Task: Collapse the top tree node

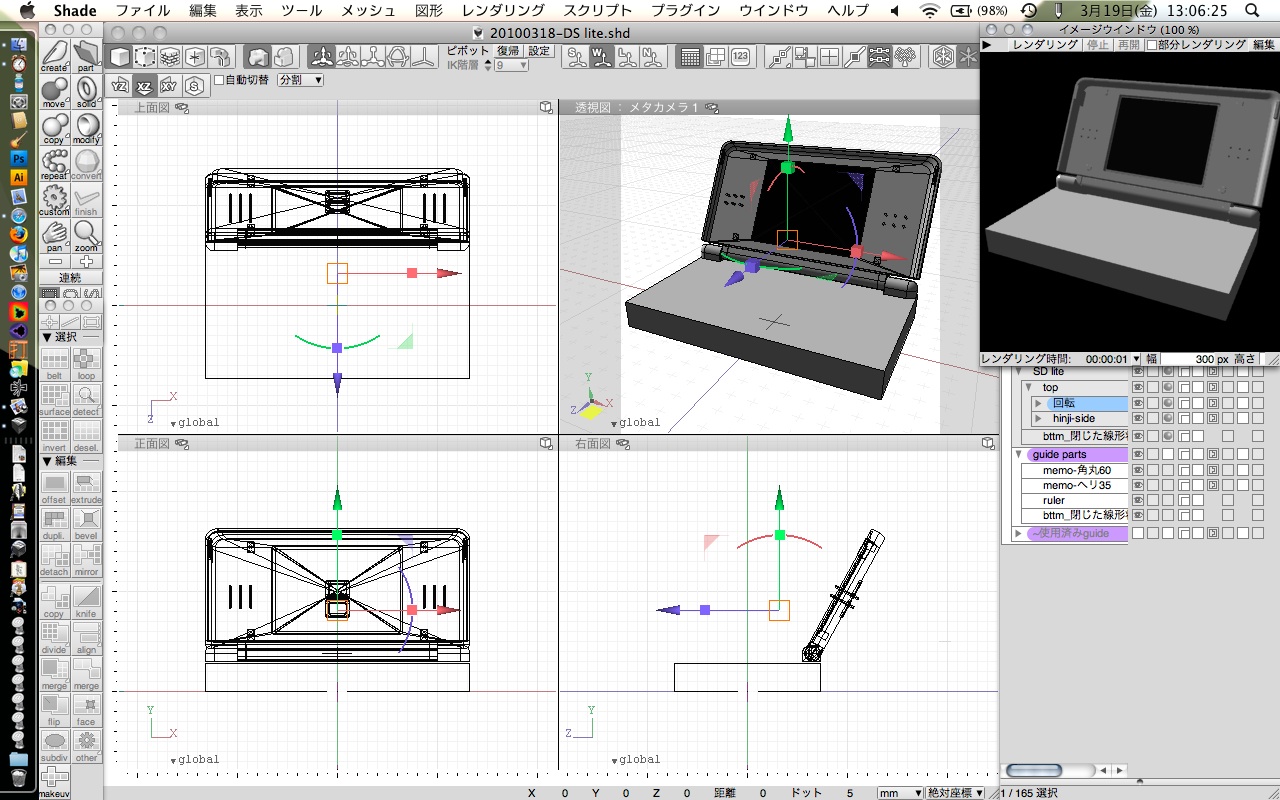Action: [1029, 387]
